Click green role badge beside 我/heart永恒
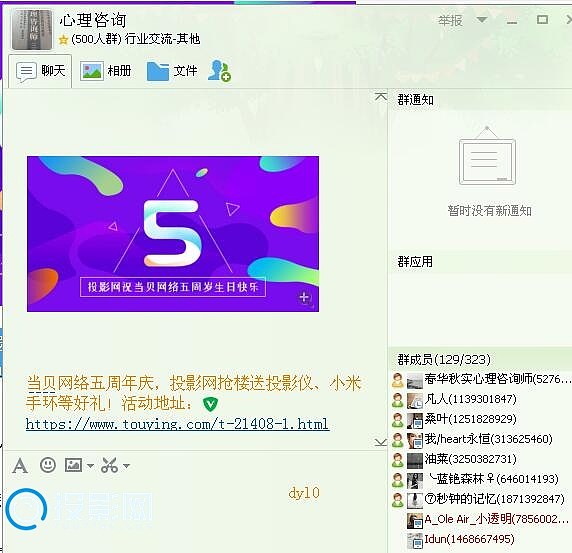 (x=397, y=440)
